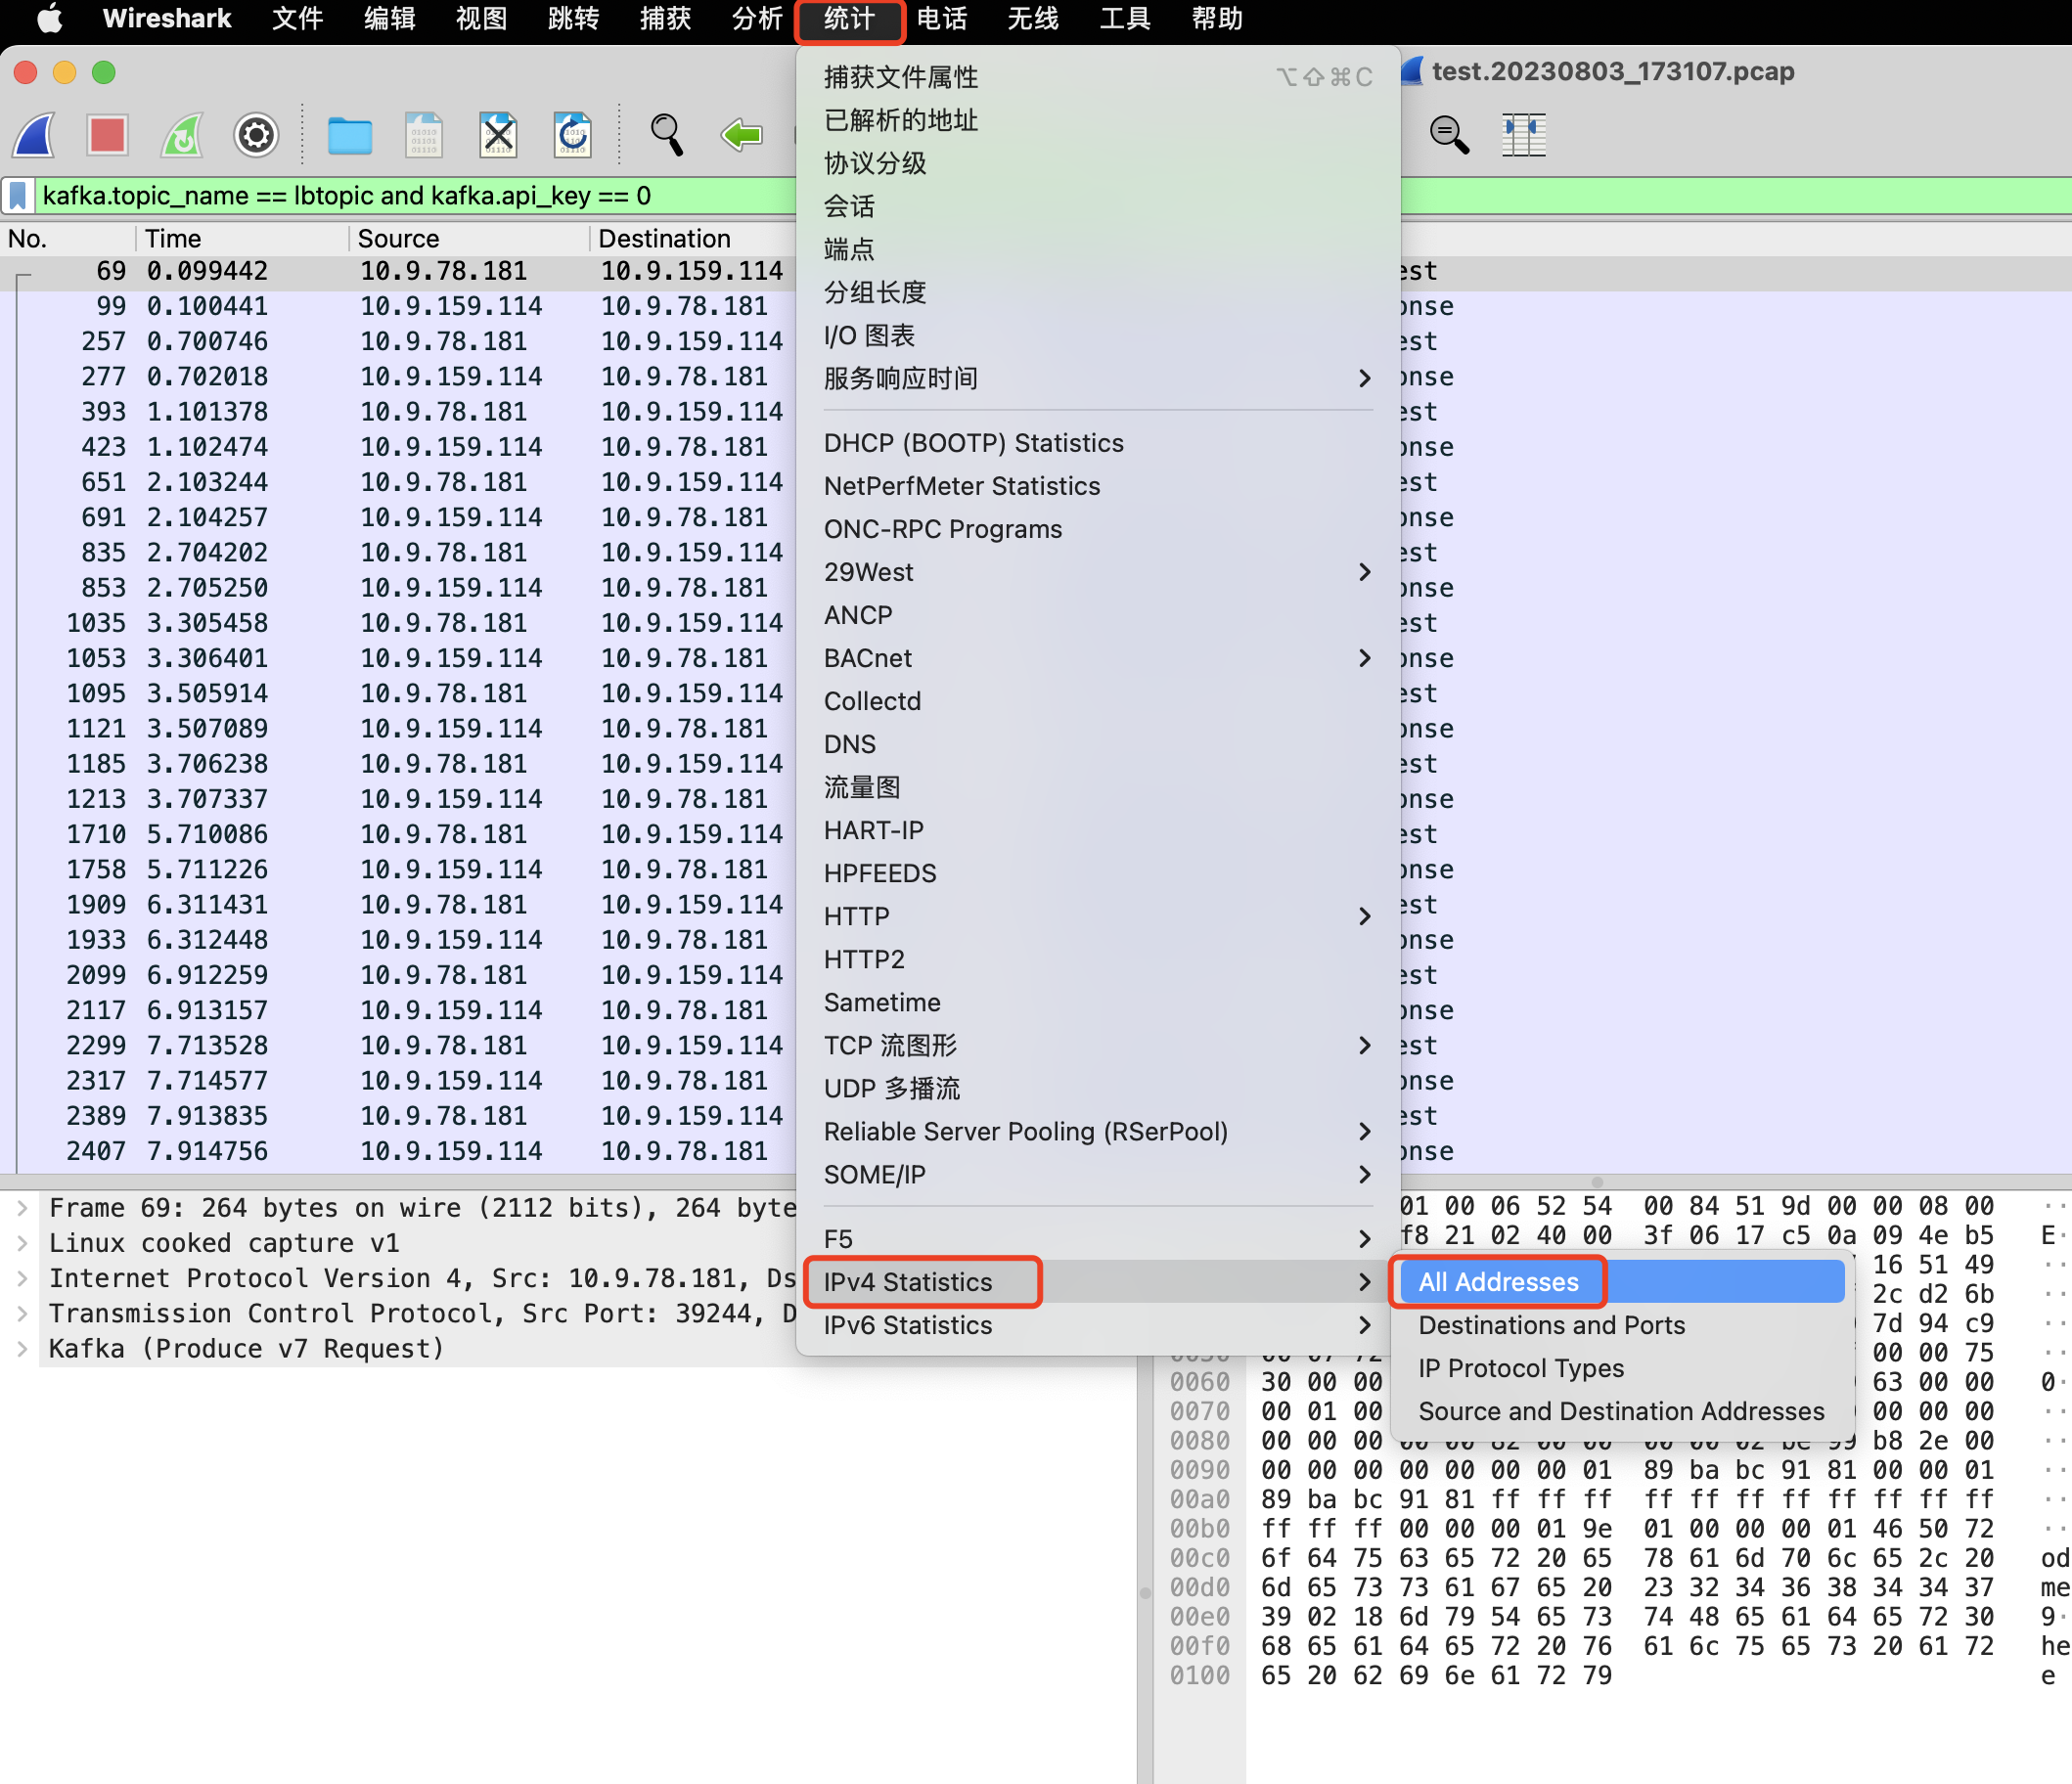This screenshot has width=2072, height=1784.
Task: Open the 捕获 menu
Action: 665,19
